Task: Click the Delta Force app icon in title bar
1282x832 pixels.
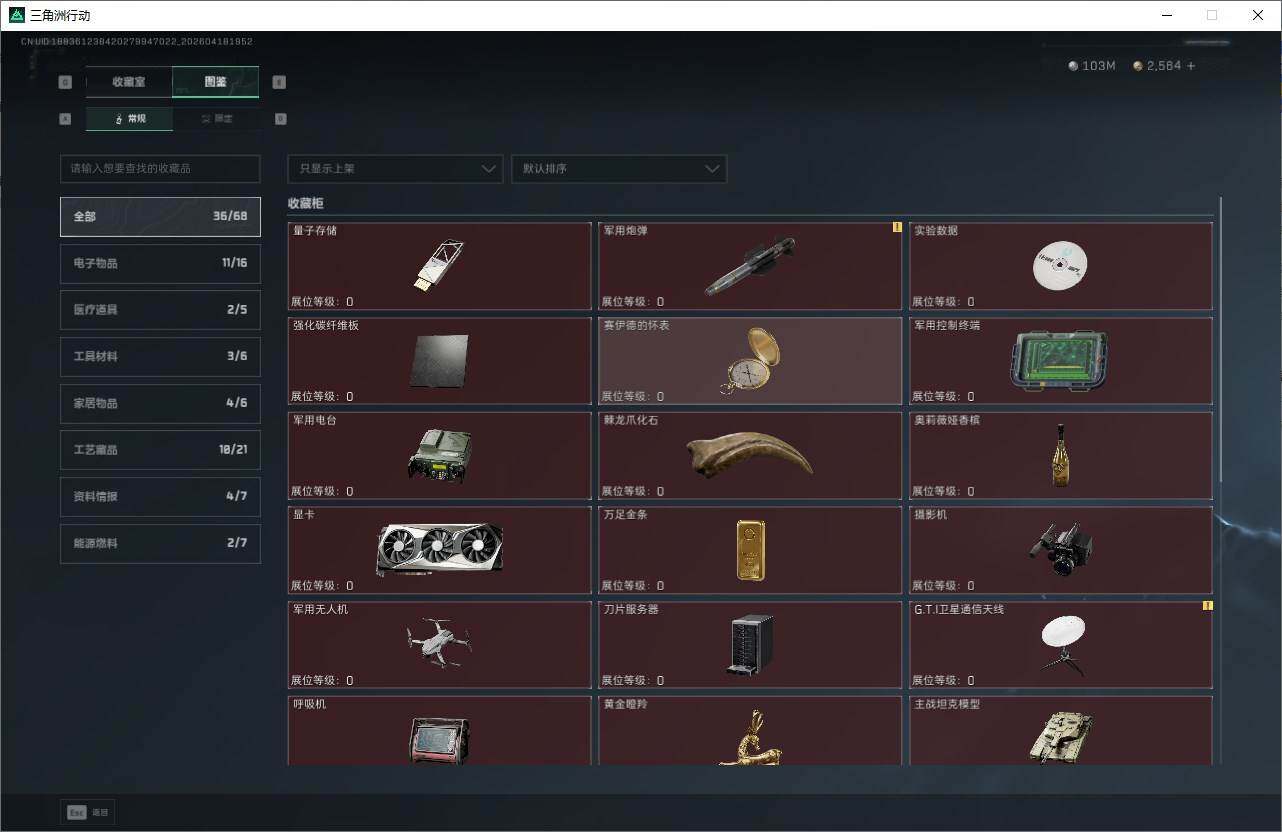Action: (16, 15)
